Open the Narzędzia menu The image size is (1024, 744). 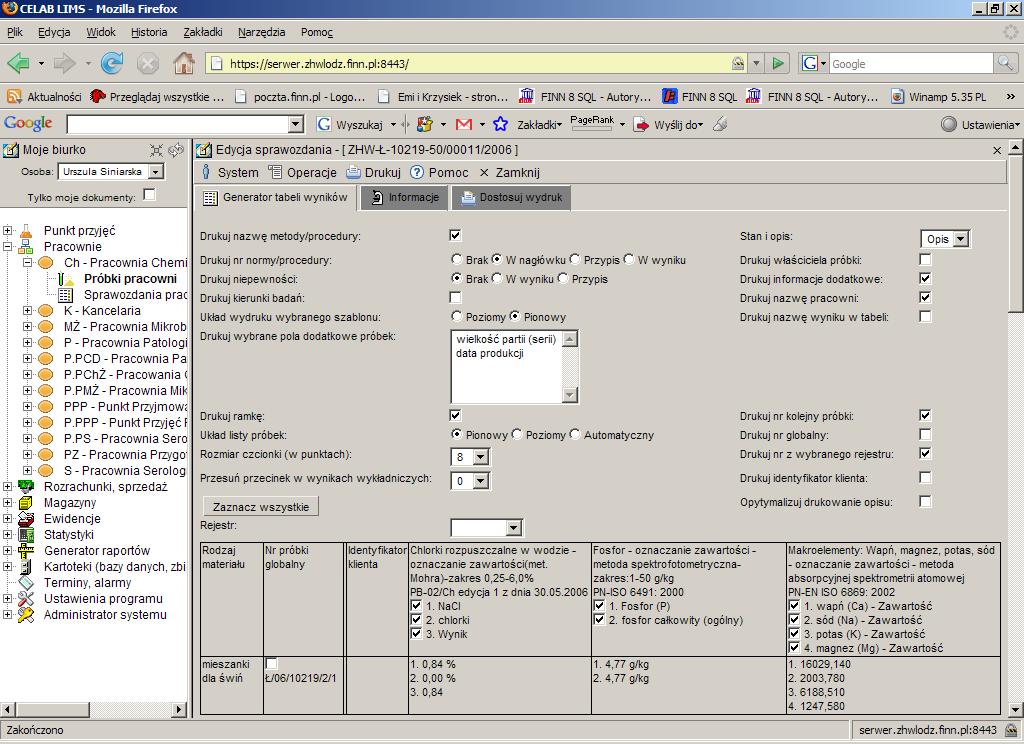tap(261, 32)
